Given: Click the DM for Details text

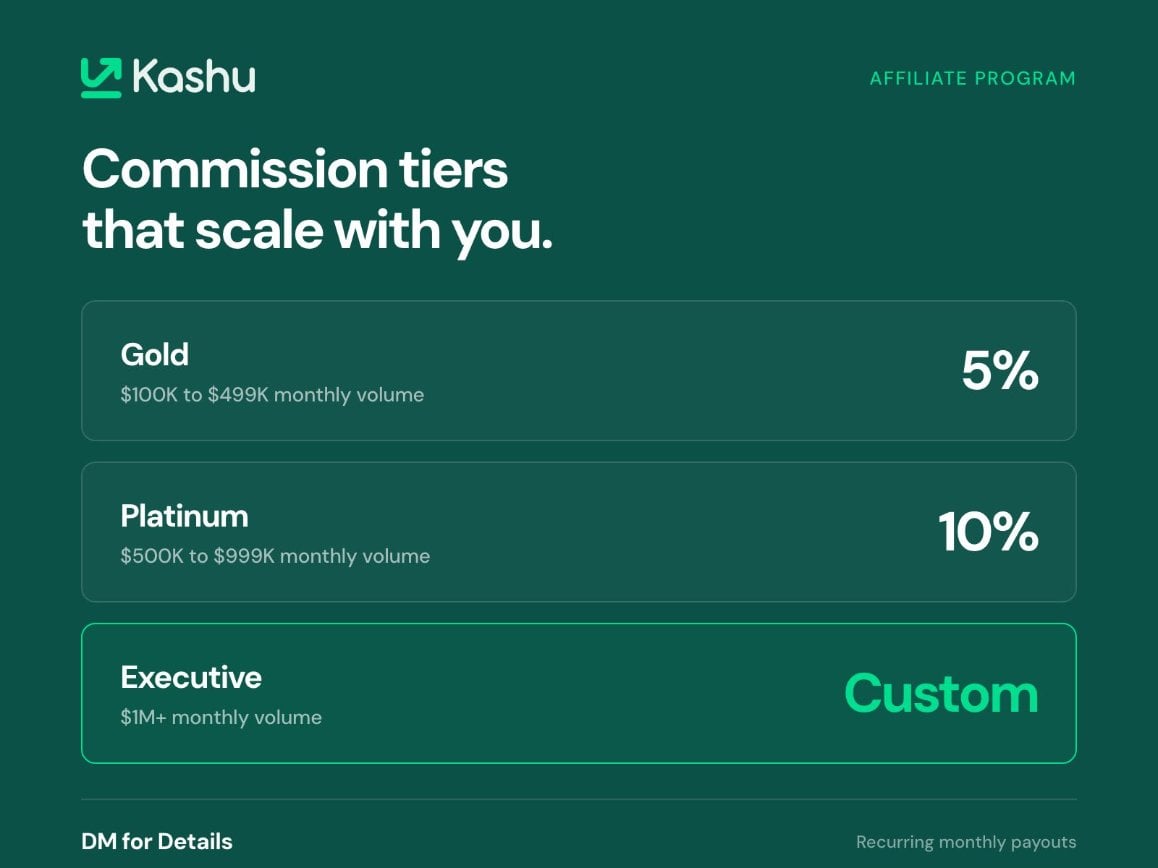Looking at the screenshot, I should coord(157,841).
